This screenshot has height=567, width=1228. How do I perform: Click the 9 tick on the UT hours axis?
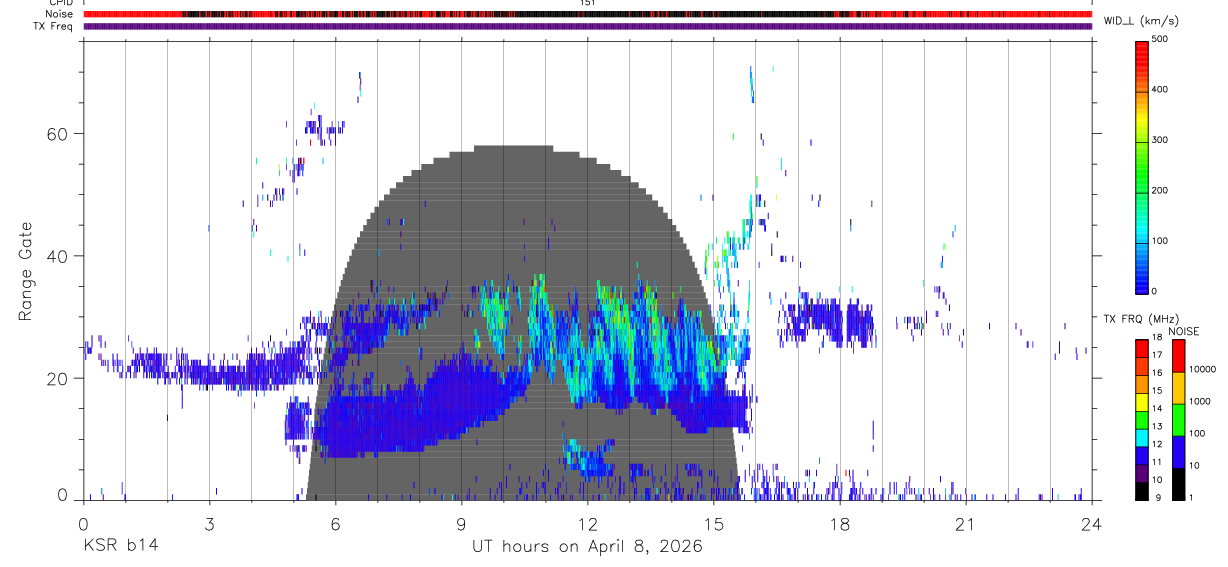point(462,525)
